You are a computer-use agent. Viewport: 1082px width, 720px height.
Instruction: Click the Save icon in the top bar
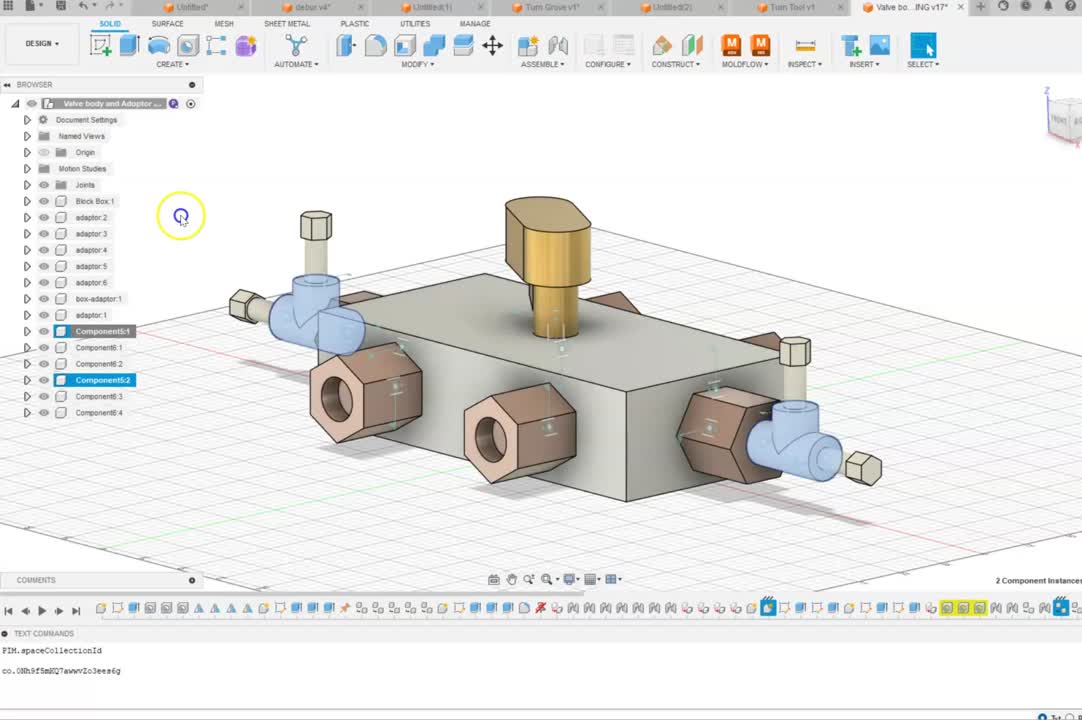tap(61, 6)
